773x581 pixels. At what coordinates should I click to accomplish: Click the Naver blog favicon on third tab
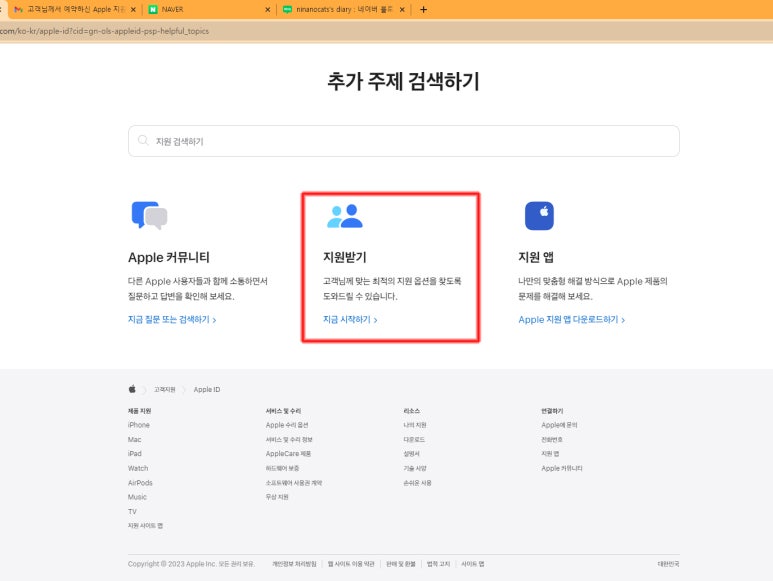(287, 9)
